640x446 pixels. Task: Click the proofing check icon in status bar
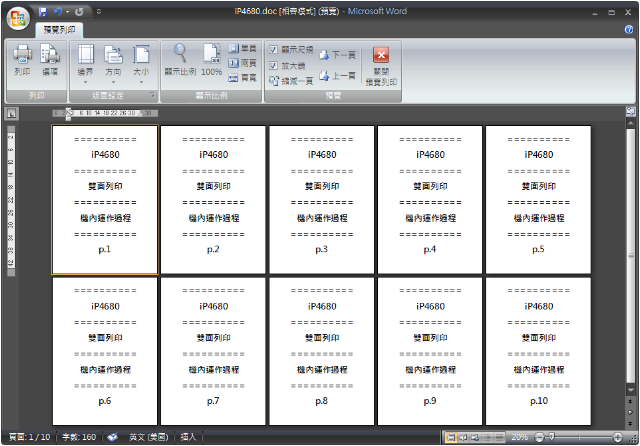(x=112, y=437)
